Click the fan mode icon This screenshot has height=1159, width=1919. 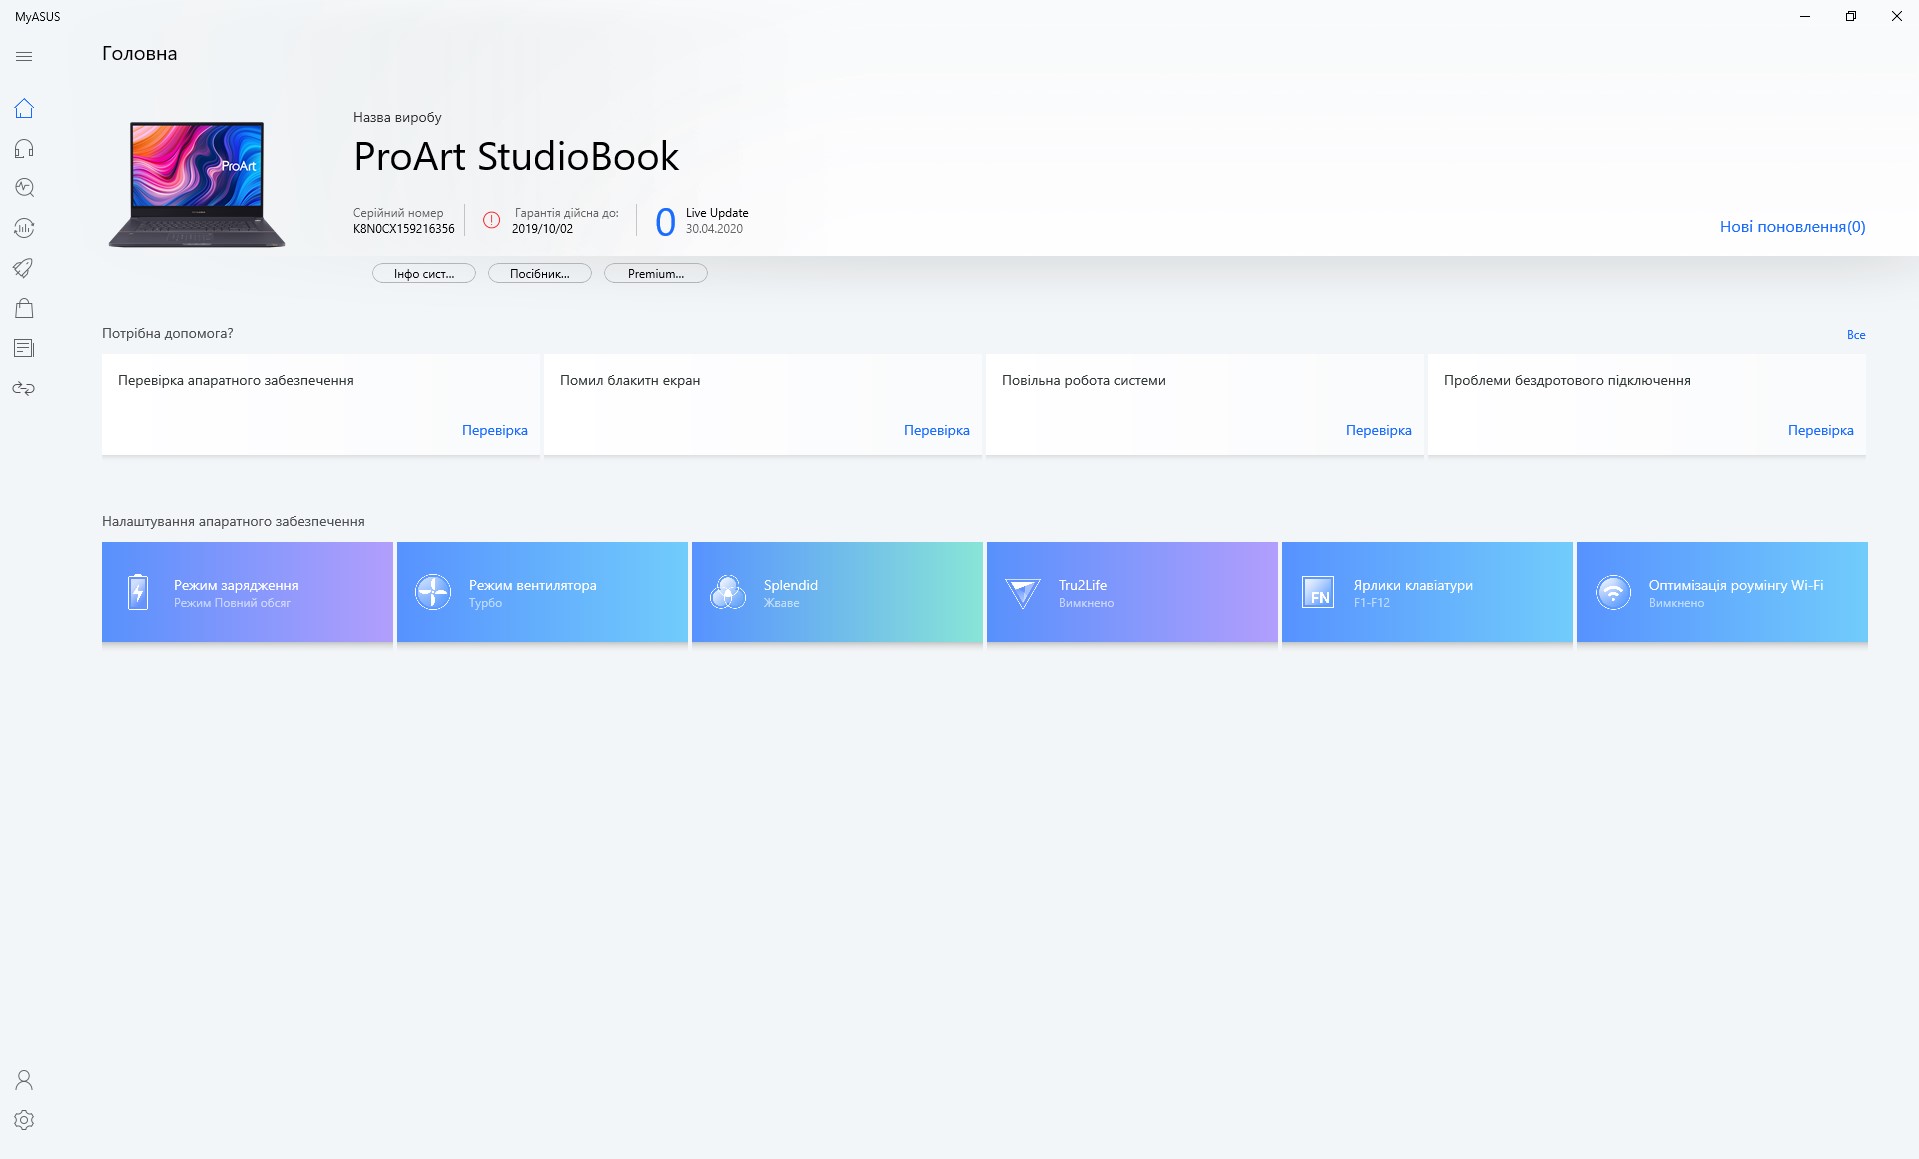coord(433,592)
